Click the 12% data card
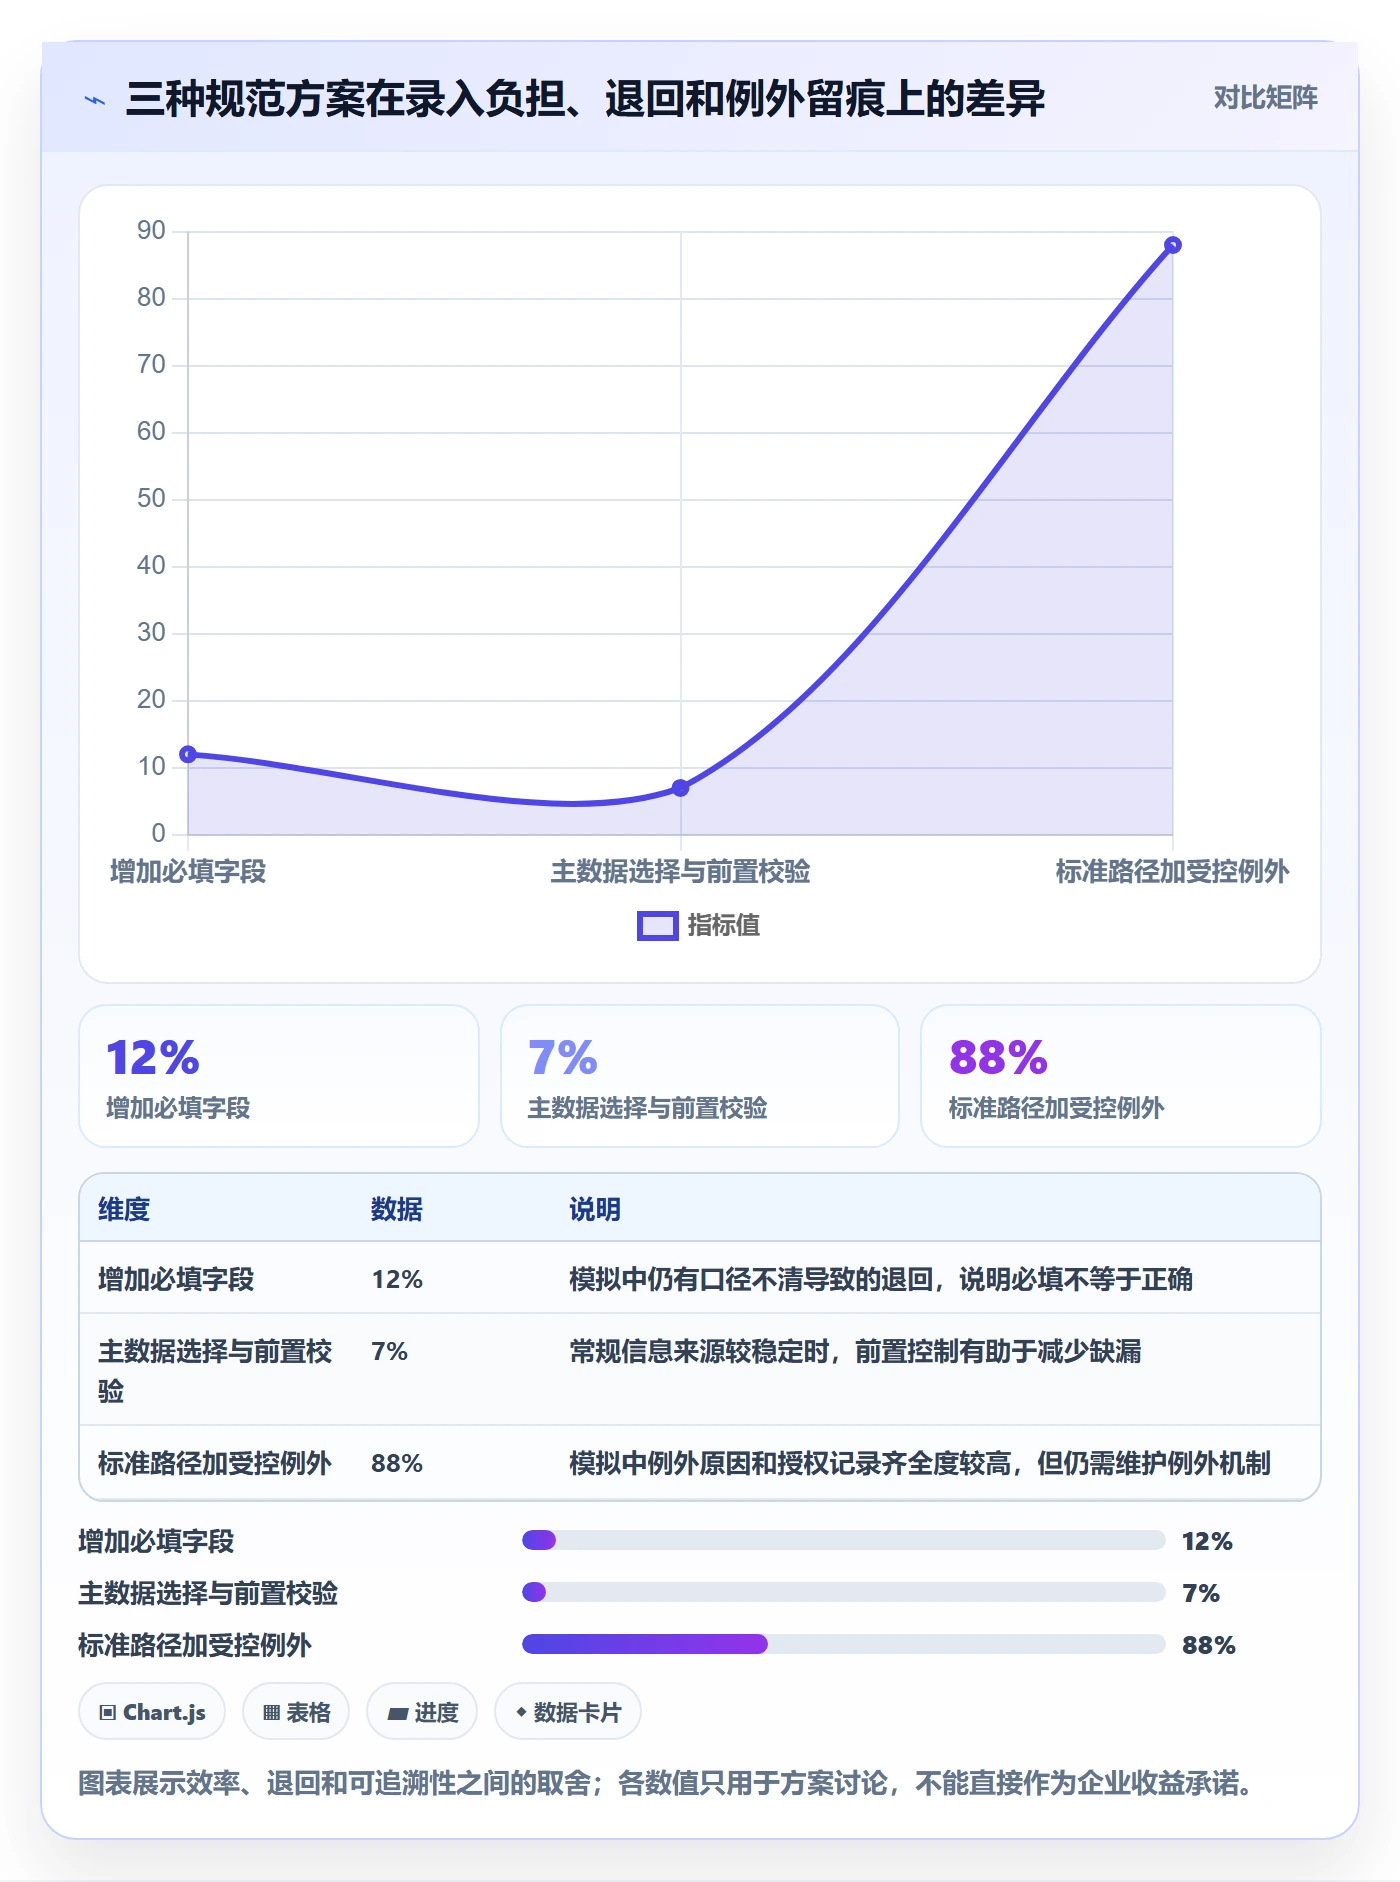Viewport: 1400px width, 1882px height. point(279,1076)
